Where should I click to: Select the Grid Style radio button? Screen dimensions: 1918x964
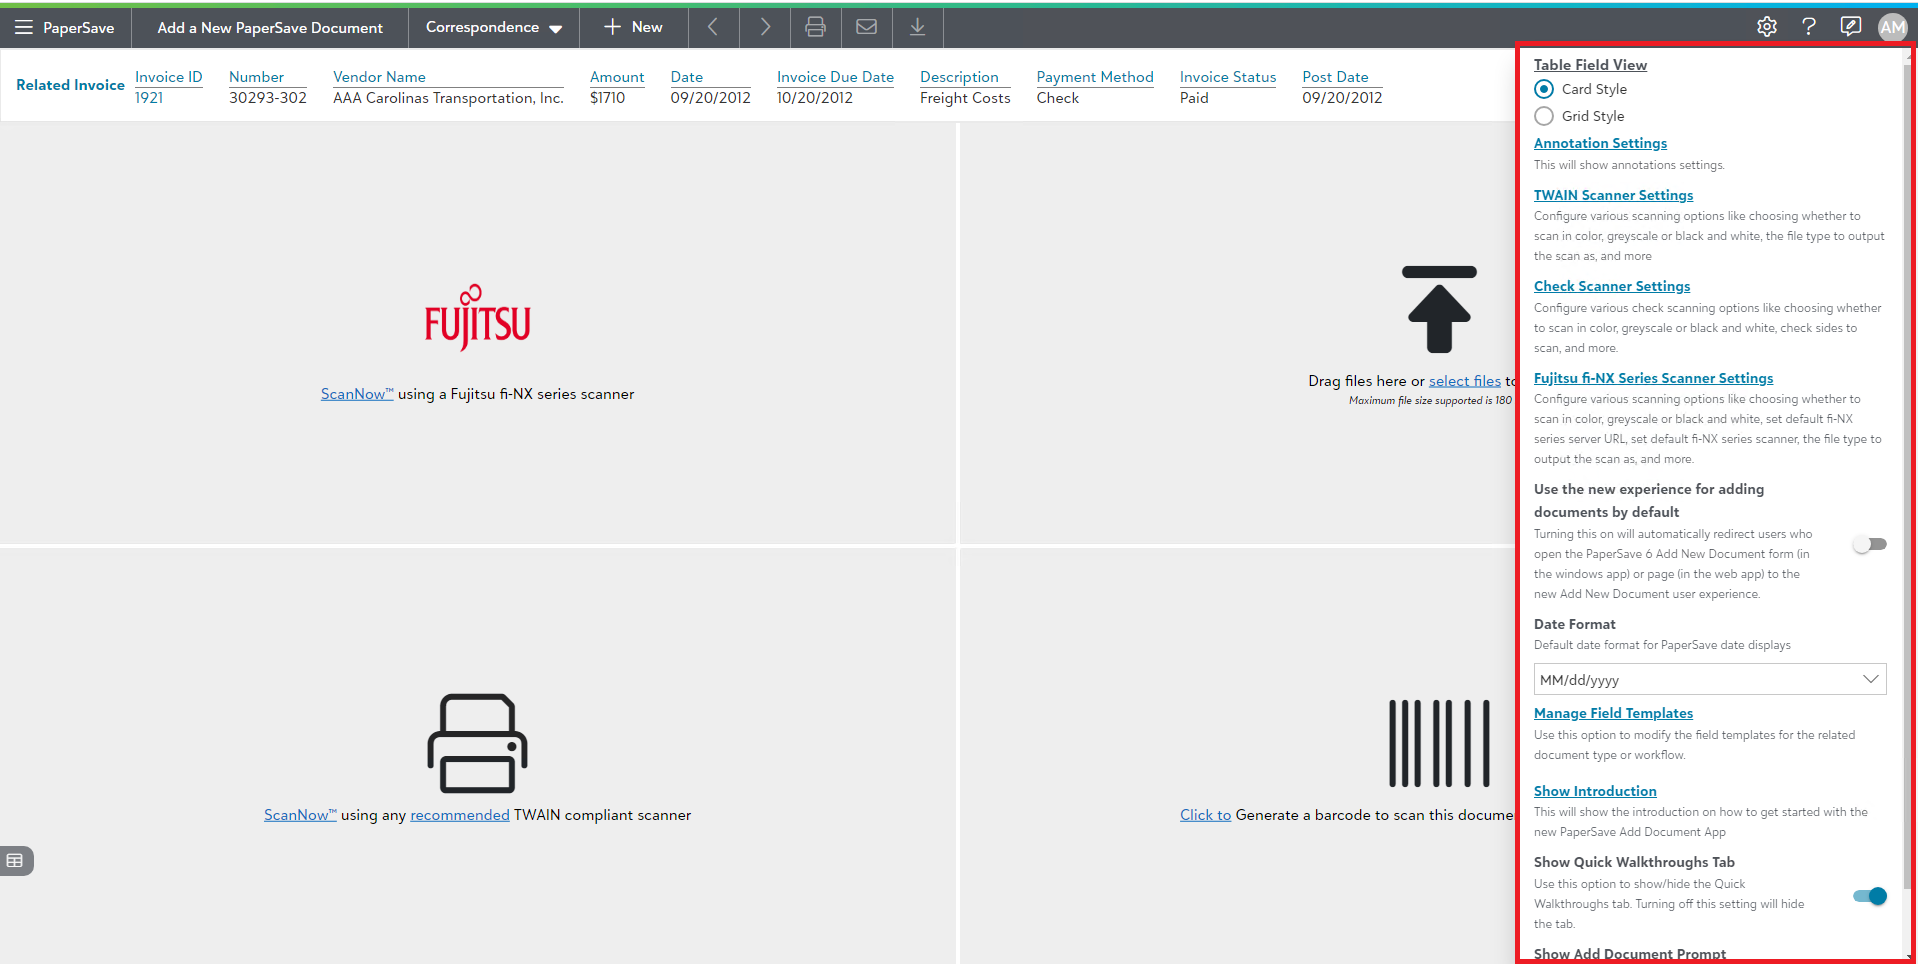click(x=1544, y=116)
